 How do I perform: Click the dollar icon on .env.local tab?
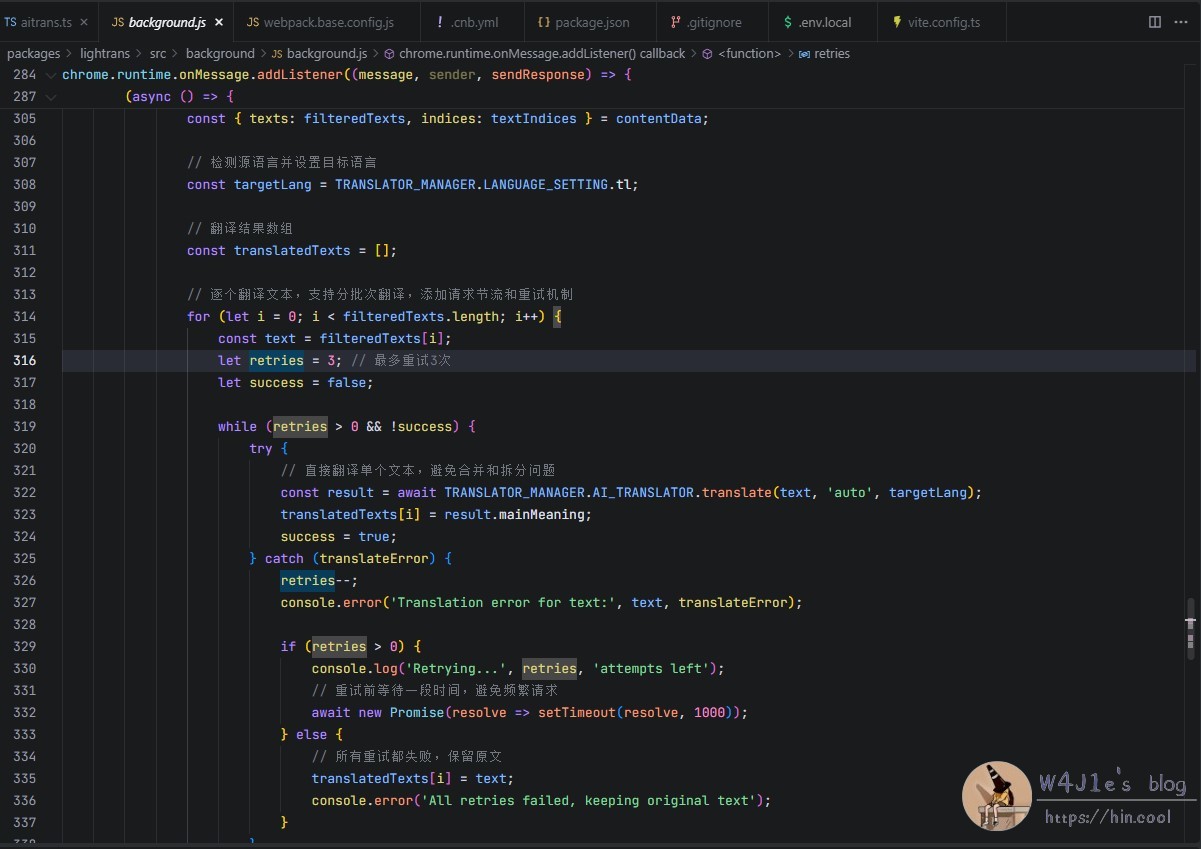click(788, 22)
